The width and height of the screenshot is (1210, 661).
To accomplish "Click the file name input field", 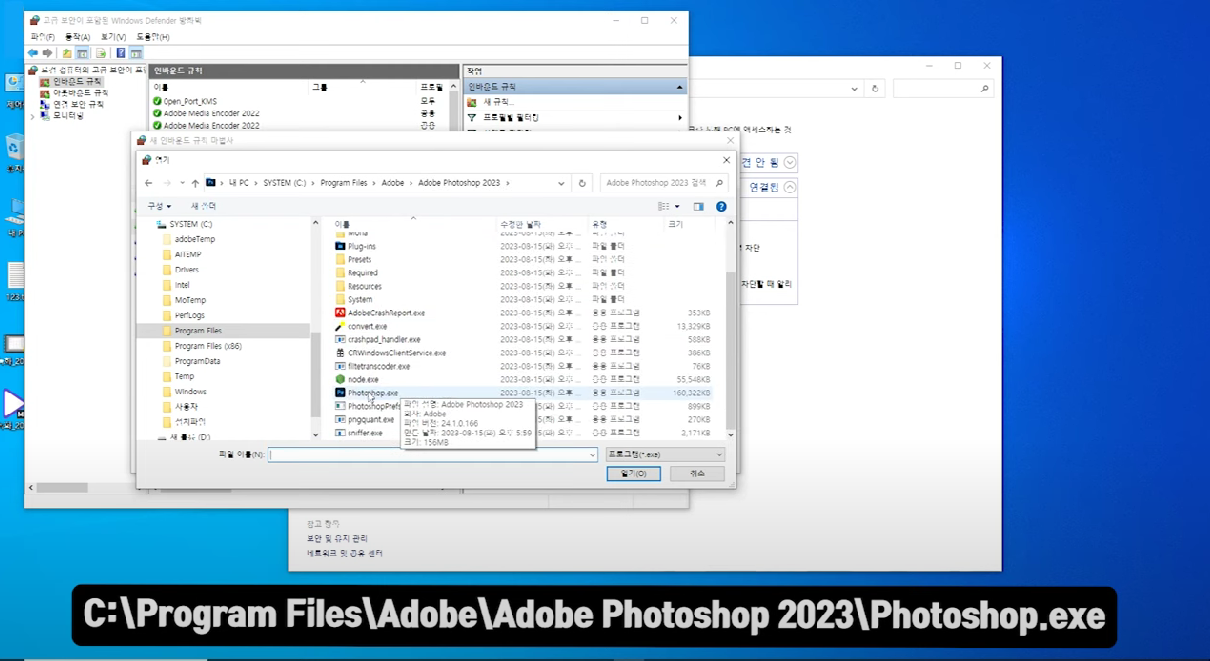I will coord(433,454).
